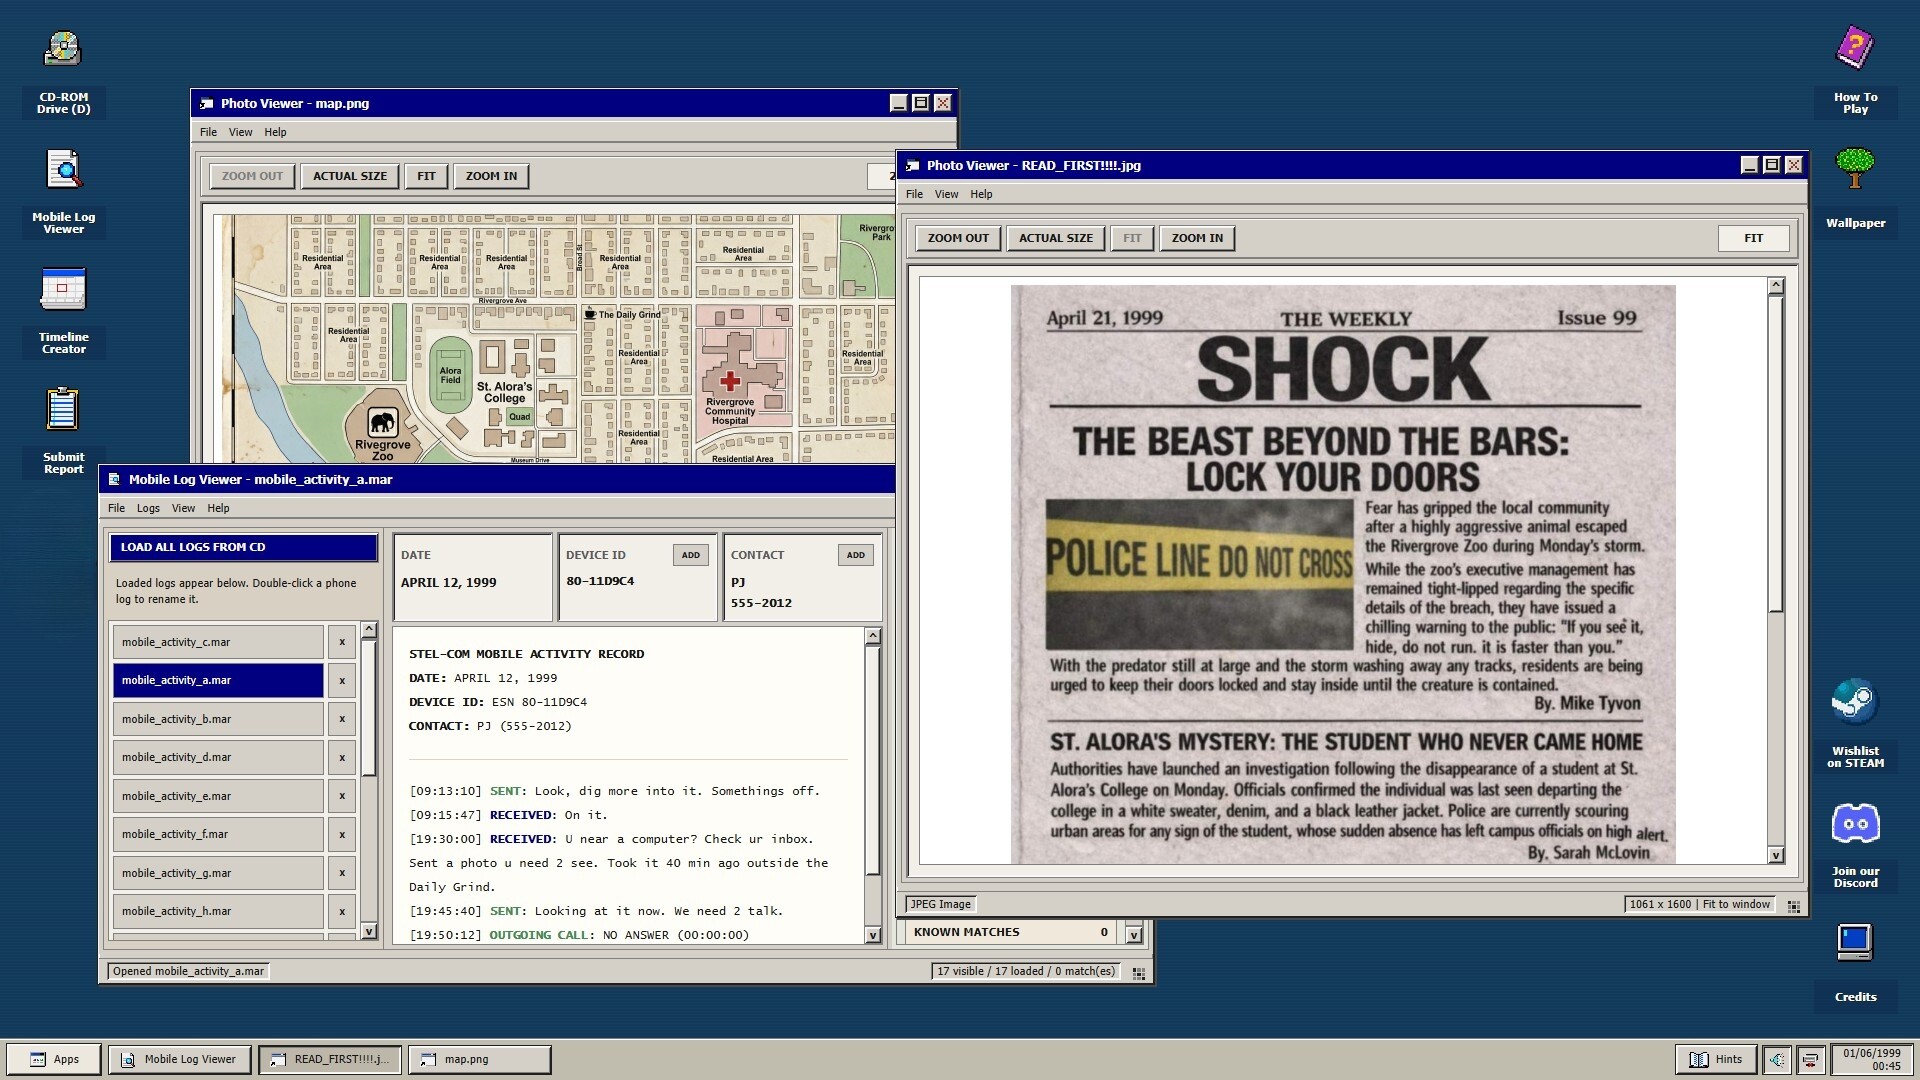Select mobile_activity_e.mar log
This screenshot has height=1080, width=1920.
point(218,796)
